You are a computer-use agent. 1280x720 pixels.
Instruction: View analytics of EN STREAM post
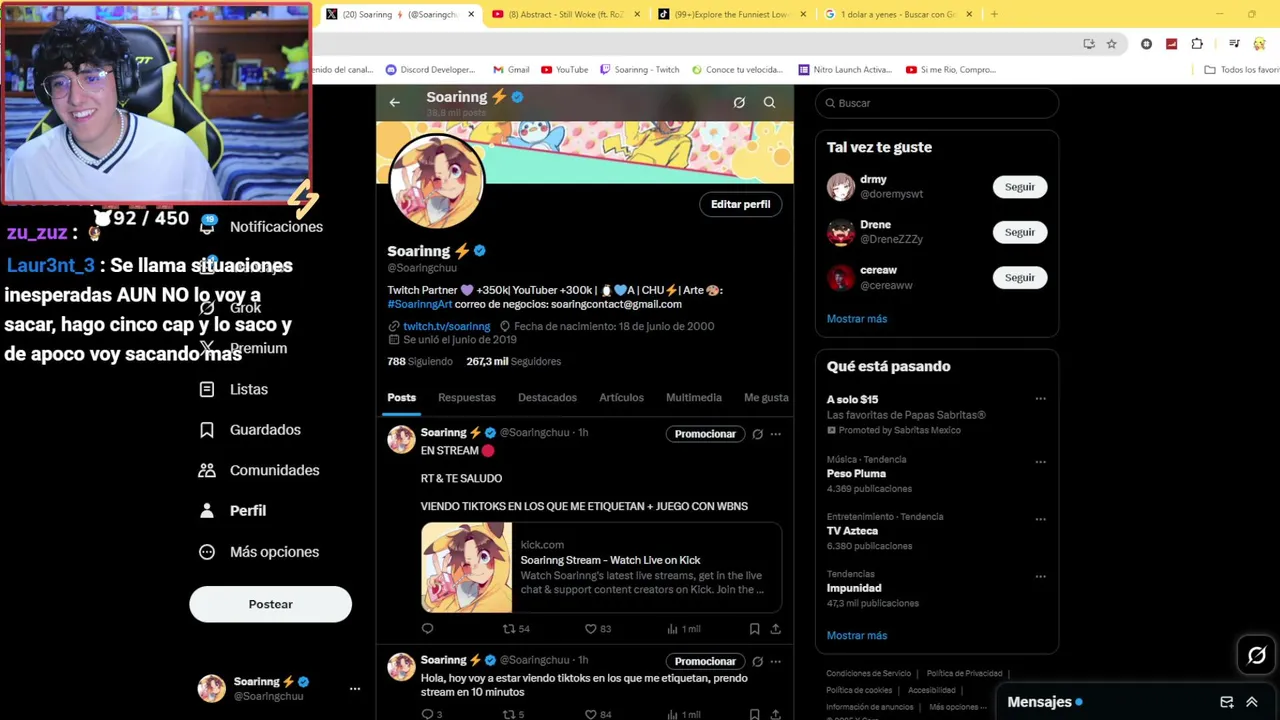point(683,629)
